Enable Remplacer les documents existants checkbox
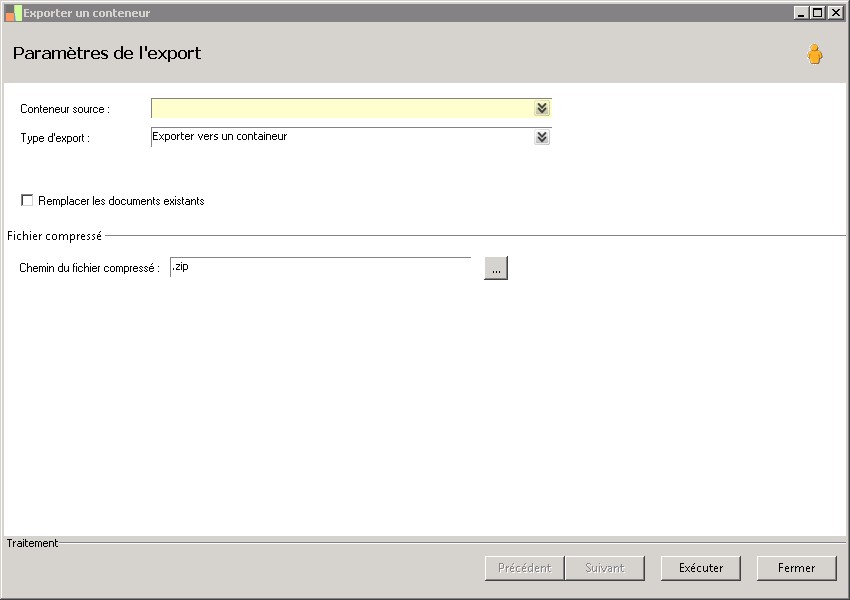This screenshot has height=600, width=850. coord(27,200)
